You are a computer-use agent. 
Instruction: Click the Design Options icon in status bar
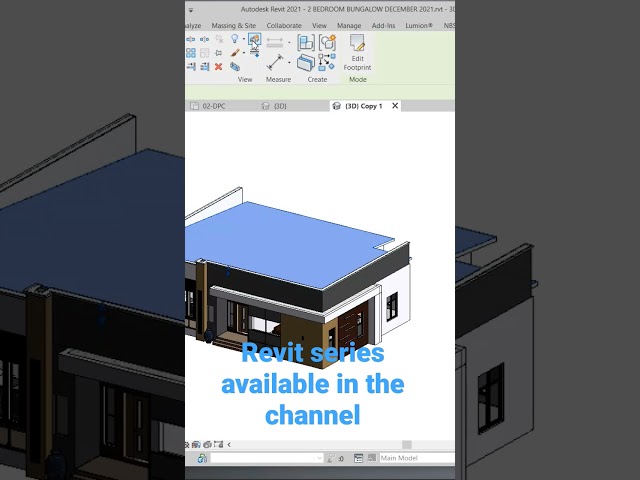358,458
